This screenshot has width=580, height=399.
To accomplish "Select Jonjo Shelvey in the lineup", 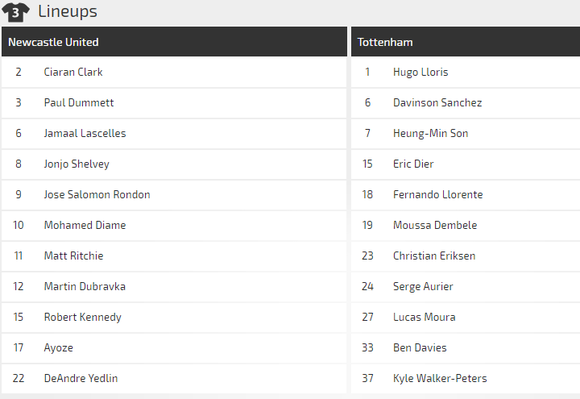I will coord(77,164).
